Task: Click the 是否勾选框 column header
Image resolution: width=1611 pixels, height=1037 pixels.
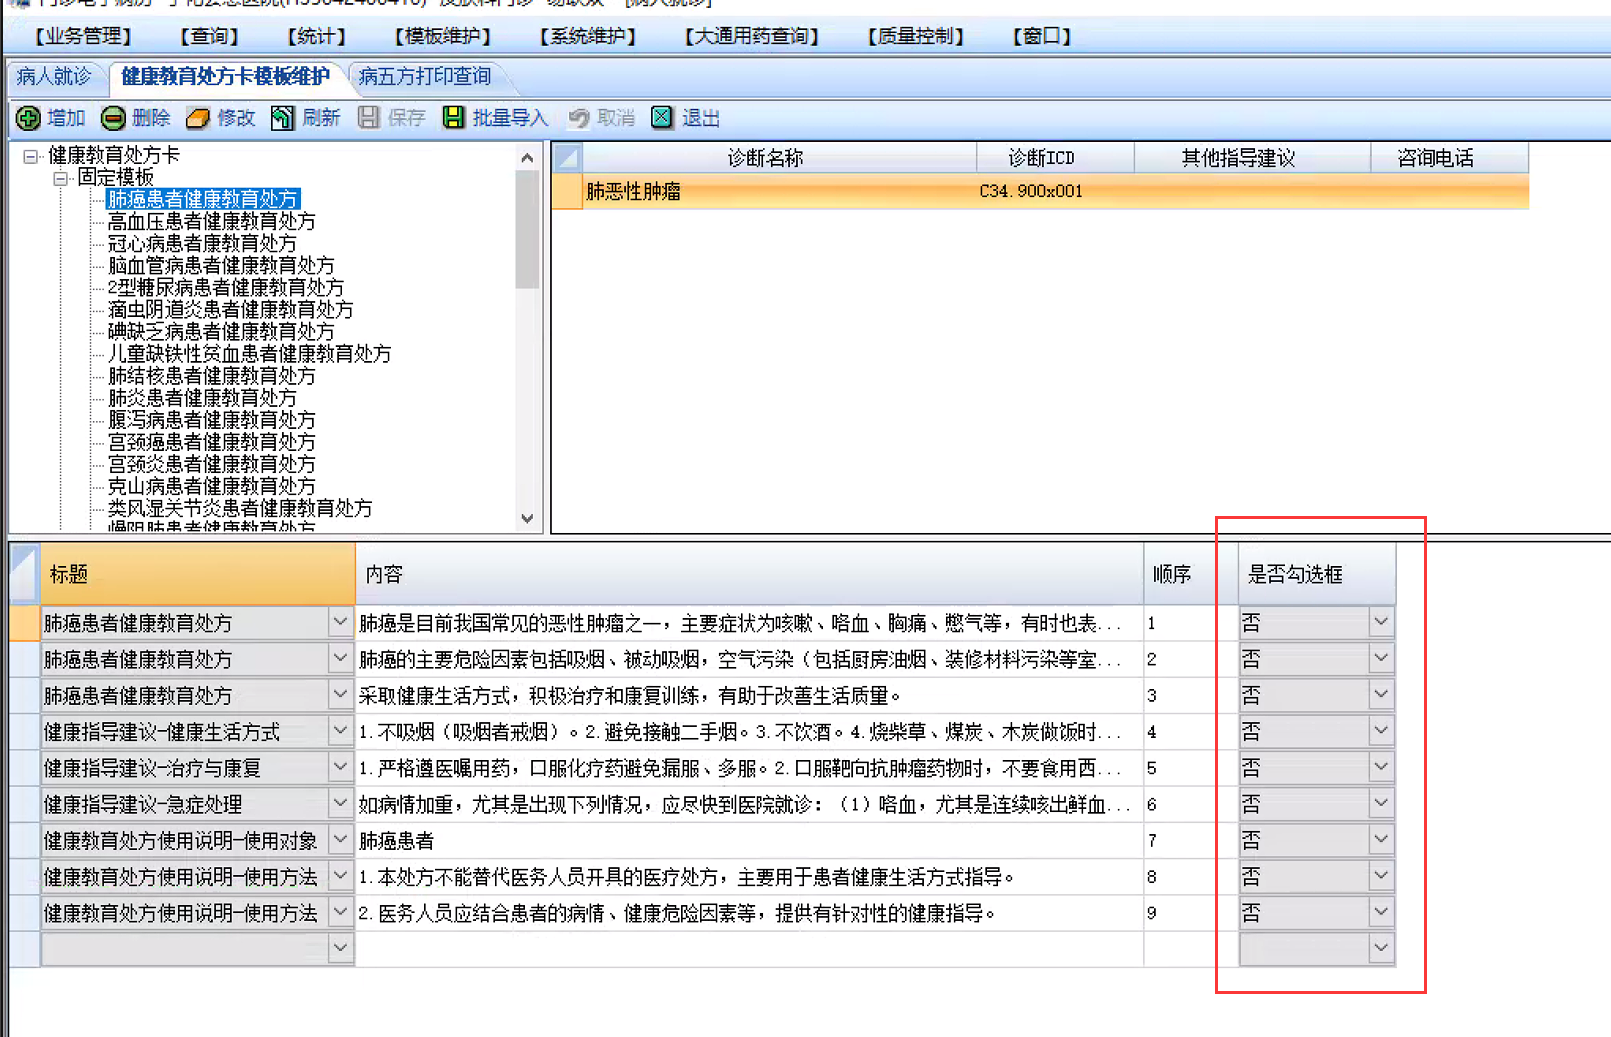Action: (1316, 574)
